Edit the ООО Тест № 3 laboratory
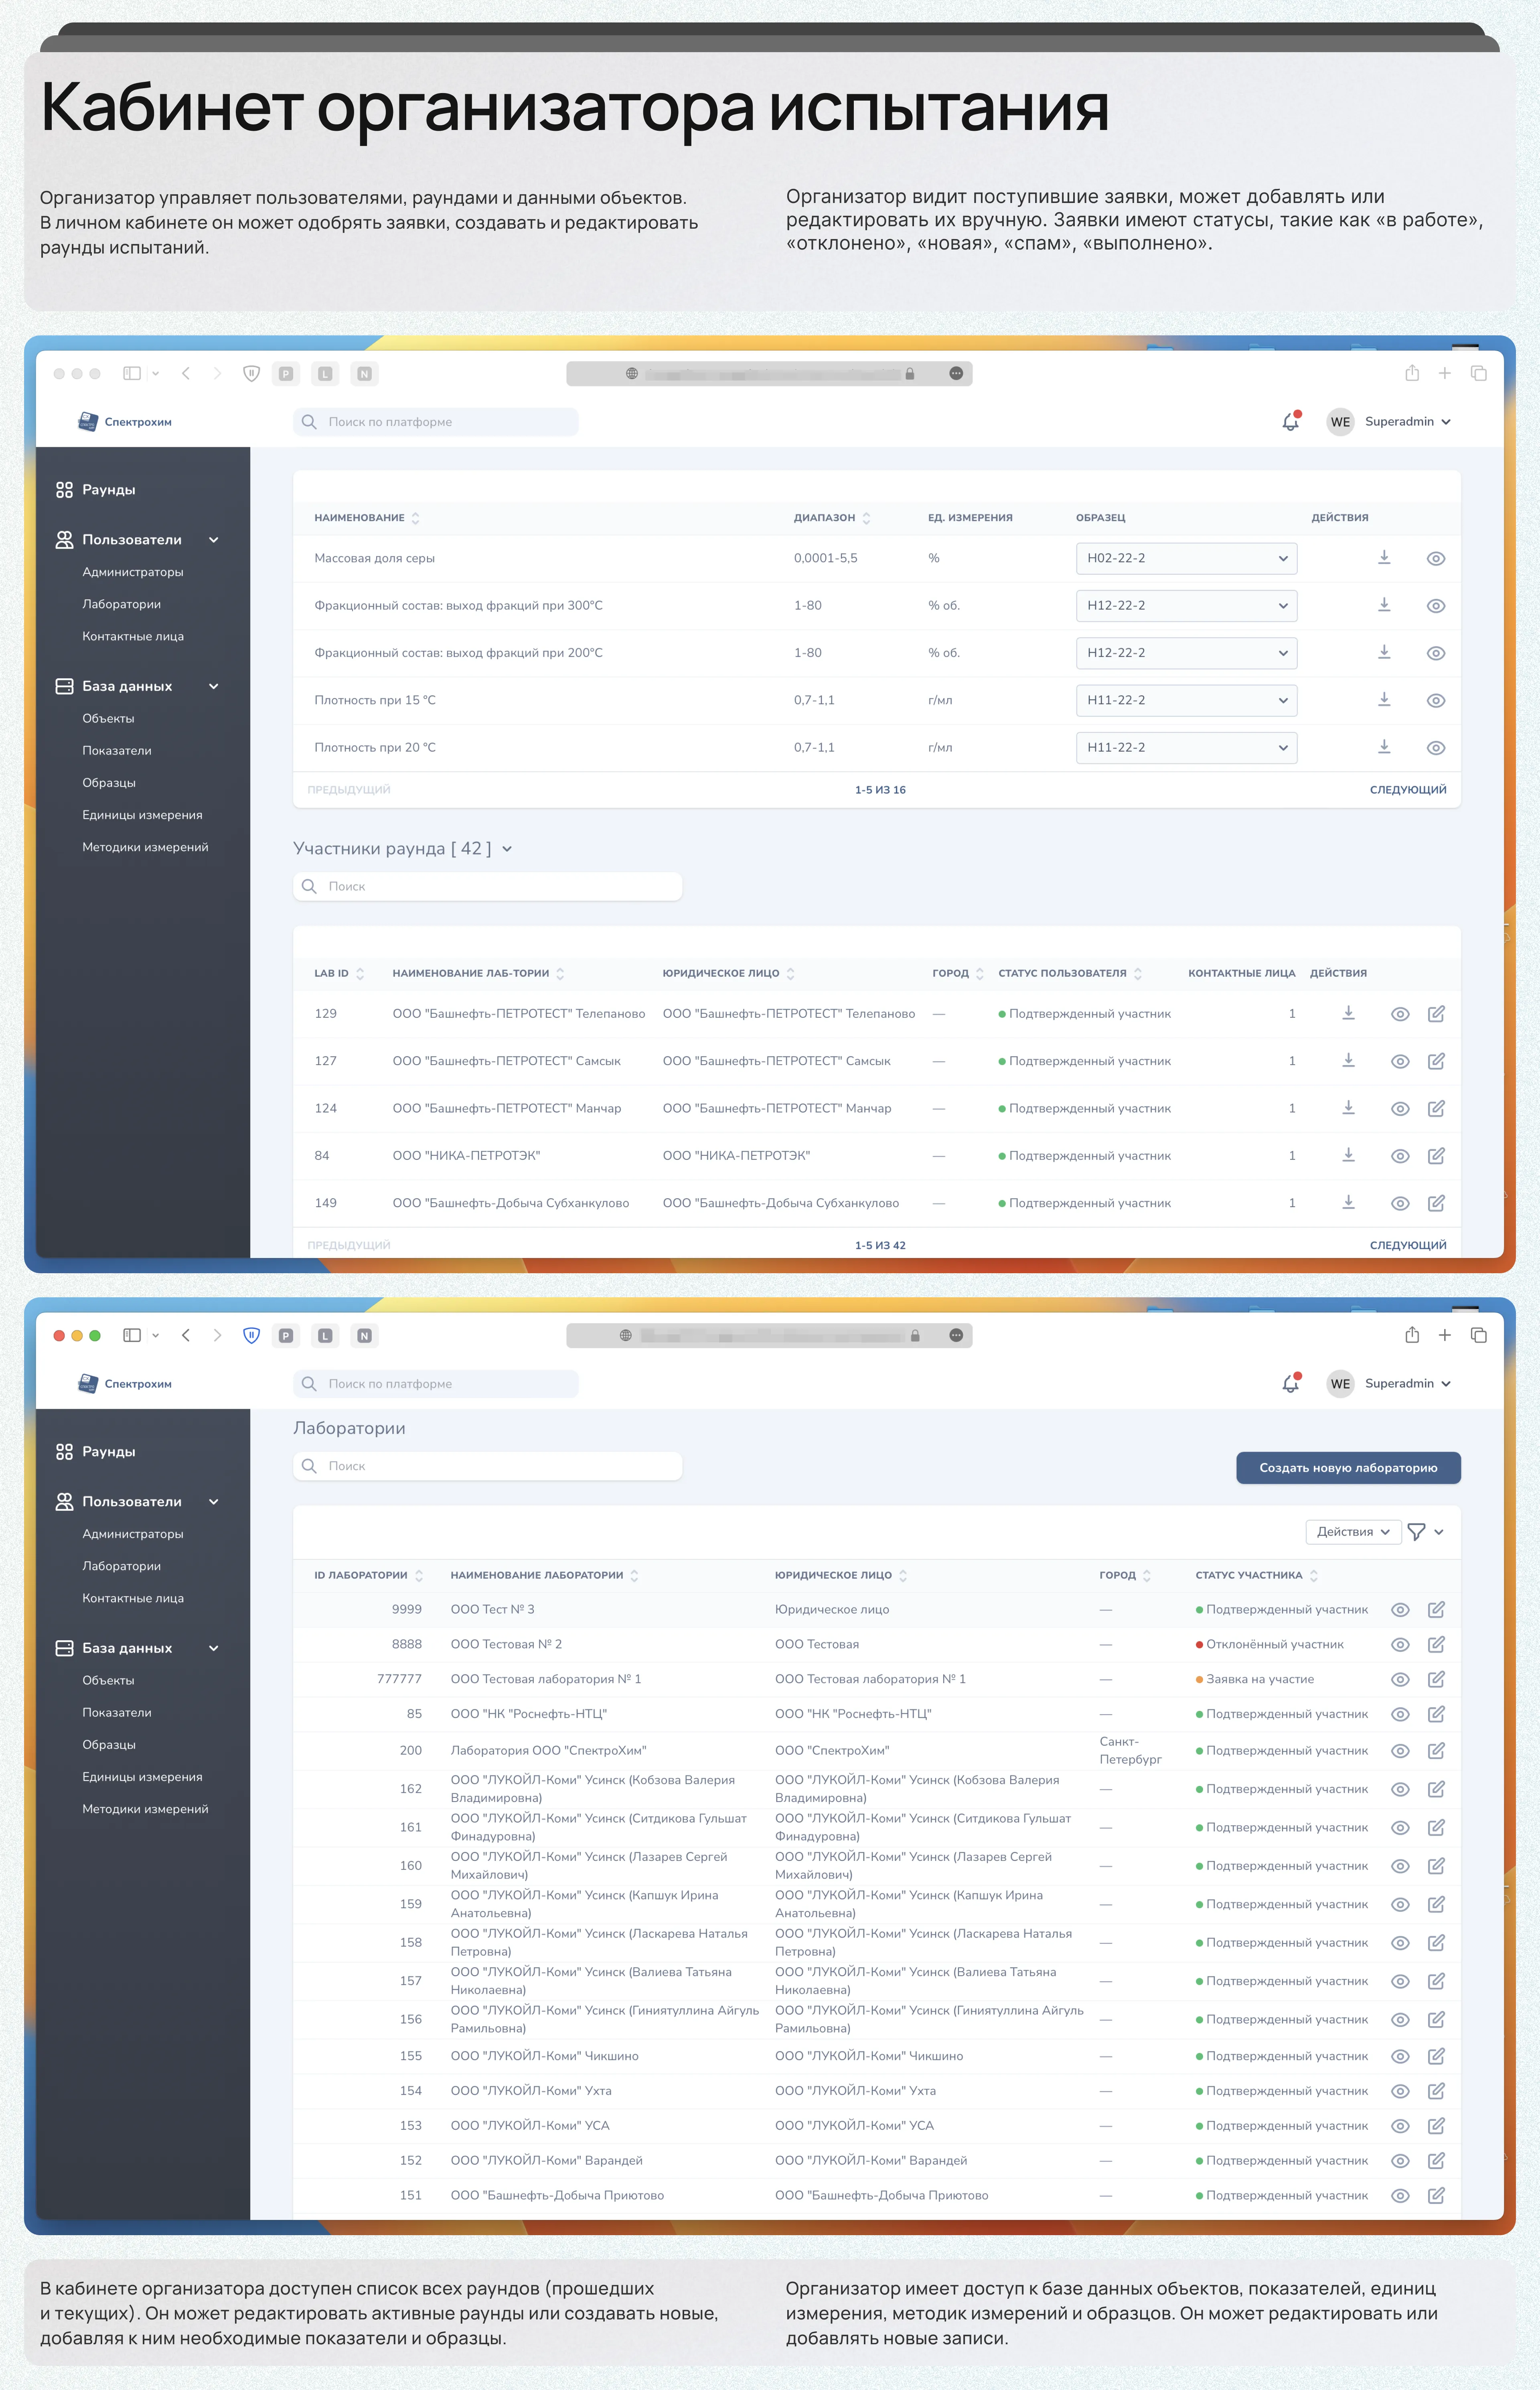The height and width of the screenshot is (2390, 1540). click(x=1436, y=1609)
